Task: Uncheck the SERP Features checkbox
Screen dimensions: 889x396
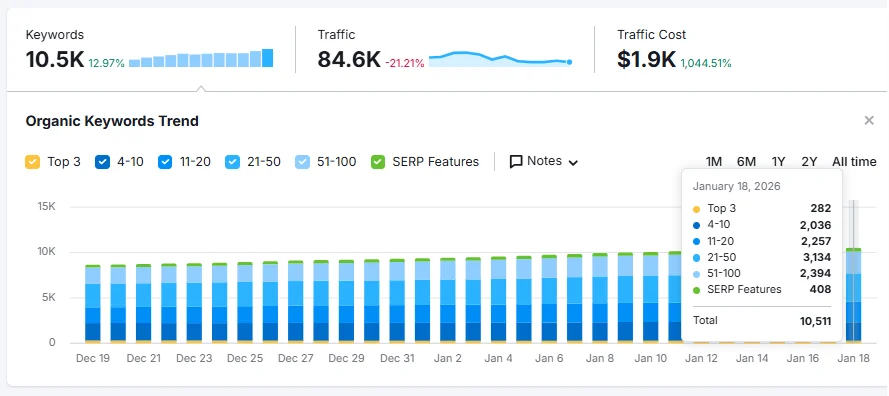Action: (378, 162)
